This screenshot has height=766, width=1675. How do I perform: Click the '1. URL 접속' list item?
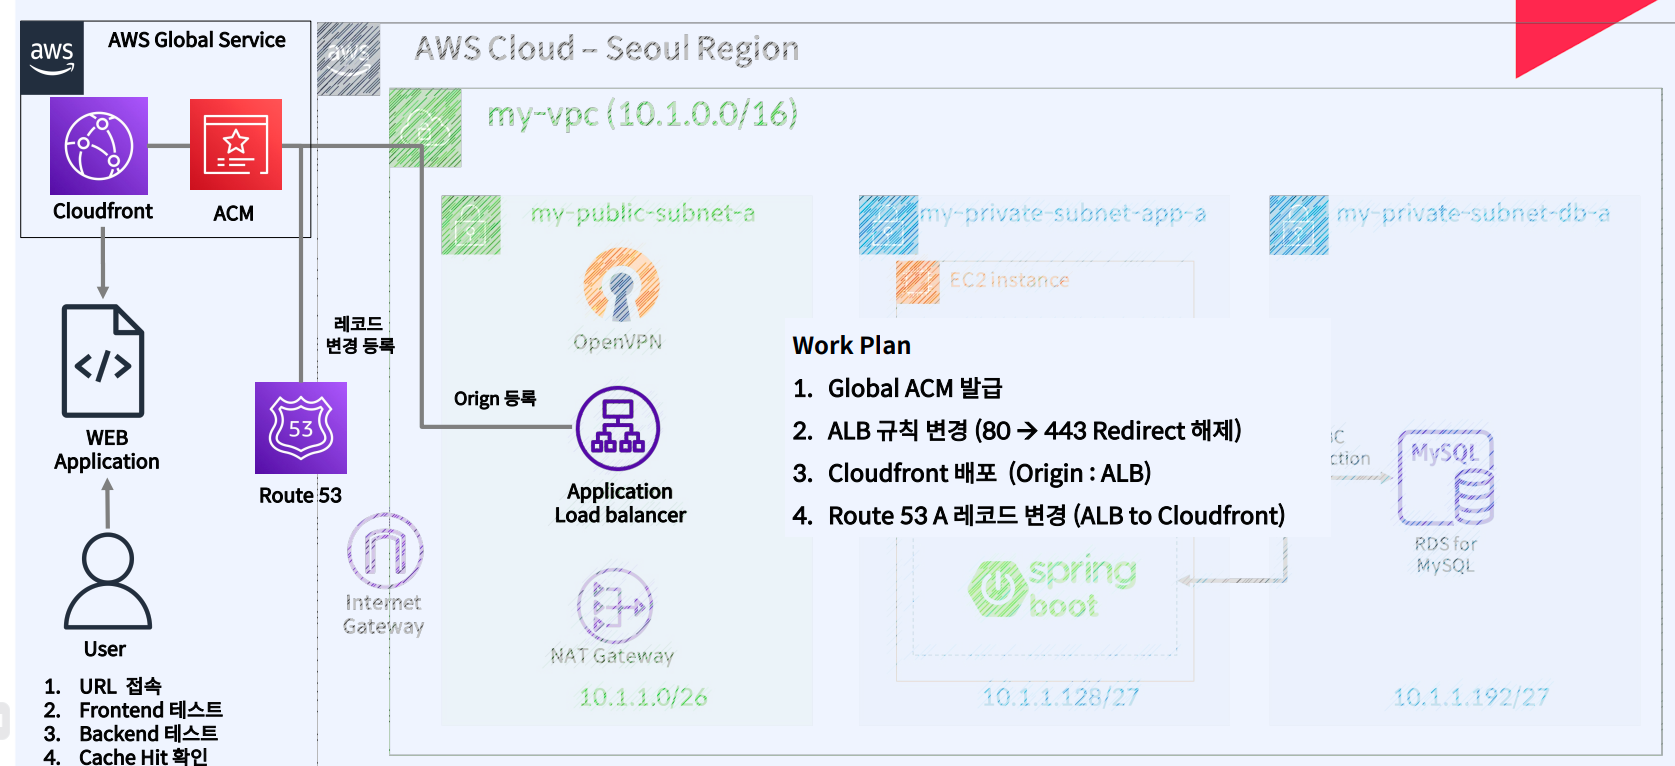pyautogui.click(x=103, y=686)
